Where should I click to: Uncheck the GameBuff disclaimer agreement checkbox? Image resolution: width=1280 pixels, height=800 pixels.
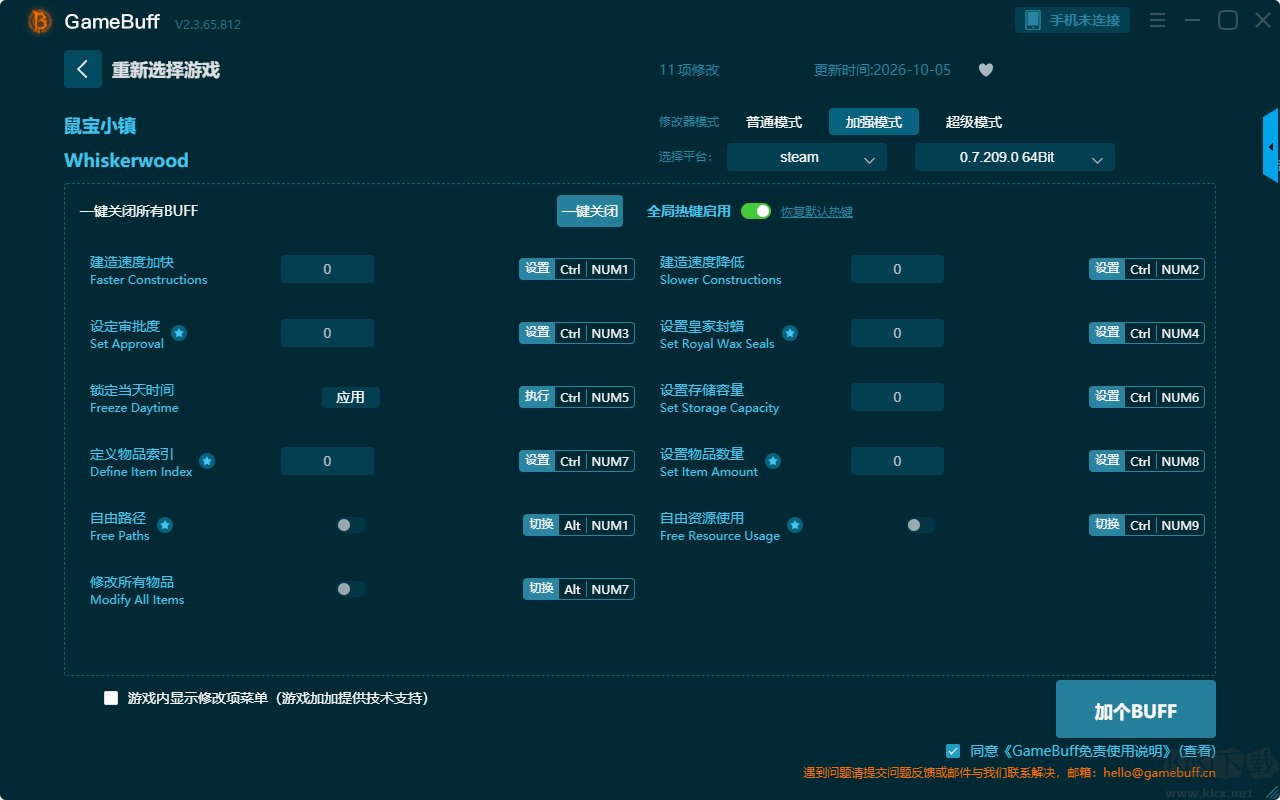(953, 750)
